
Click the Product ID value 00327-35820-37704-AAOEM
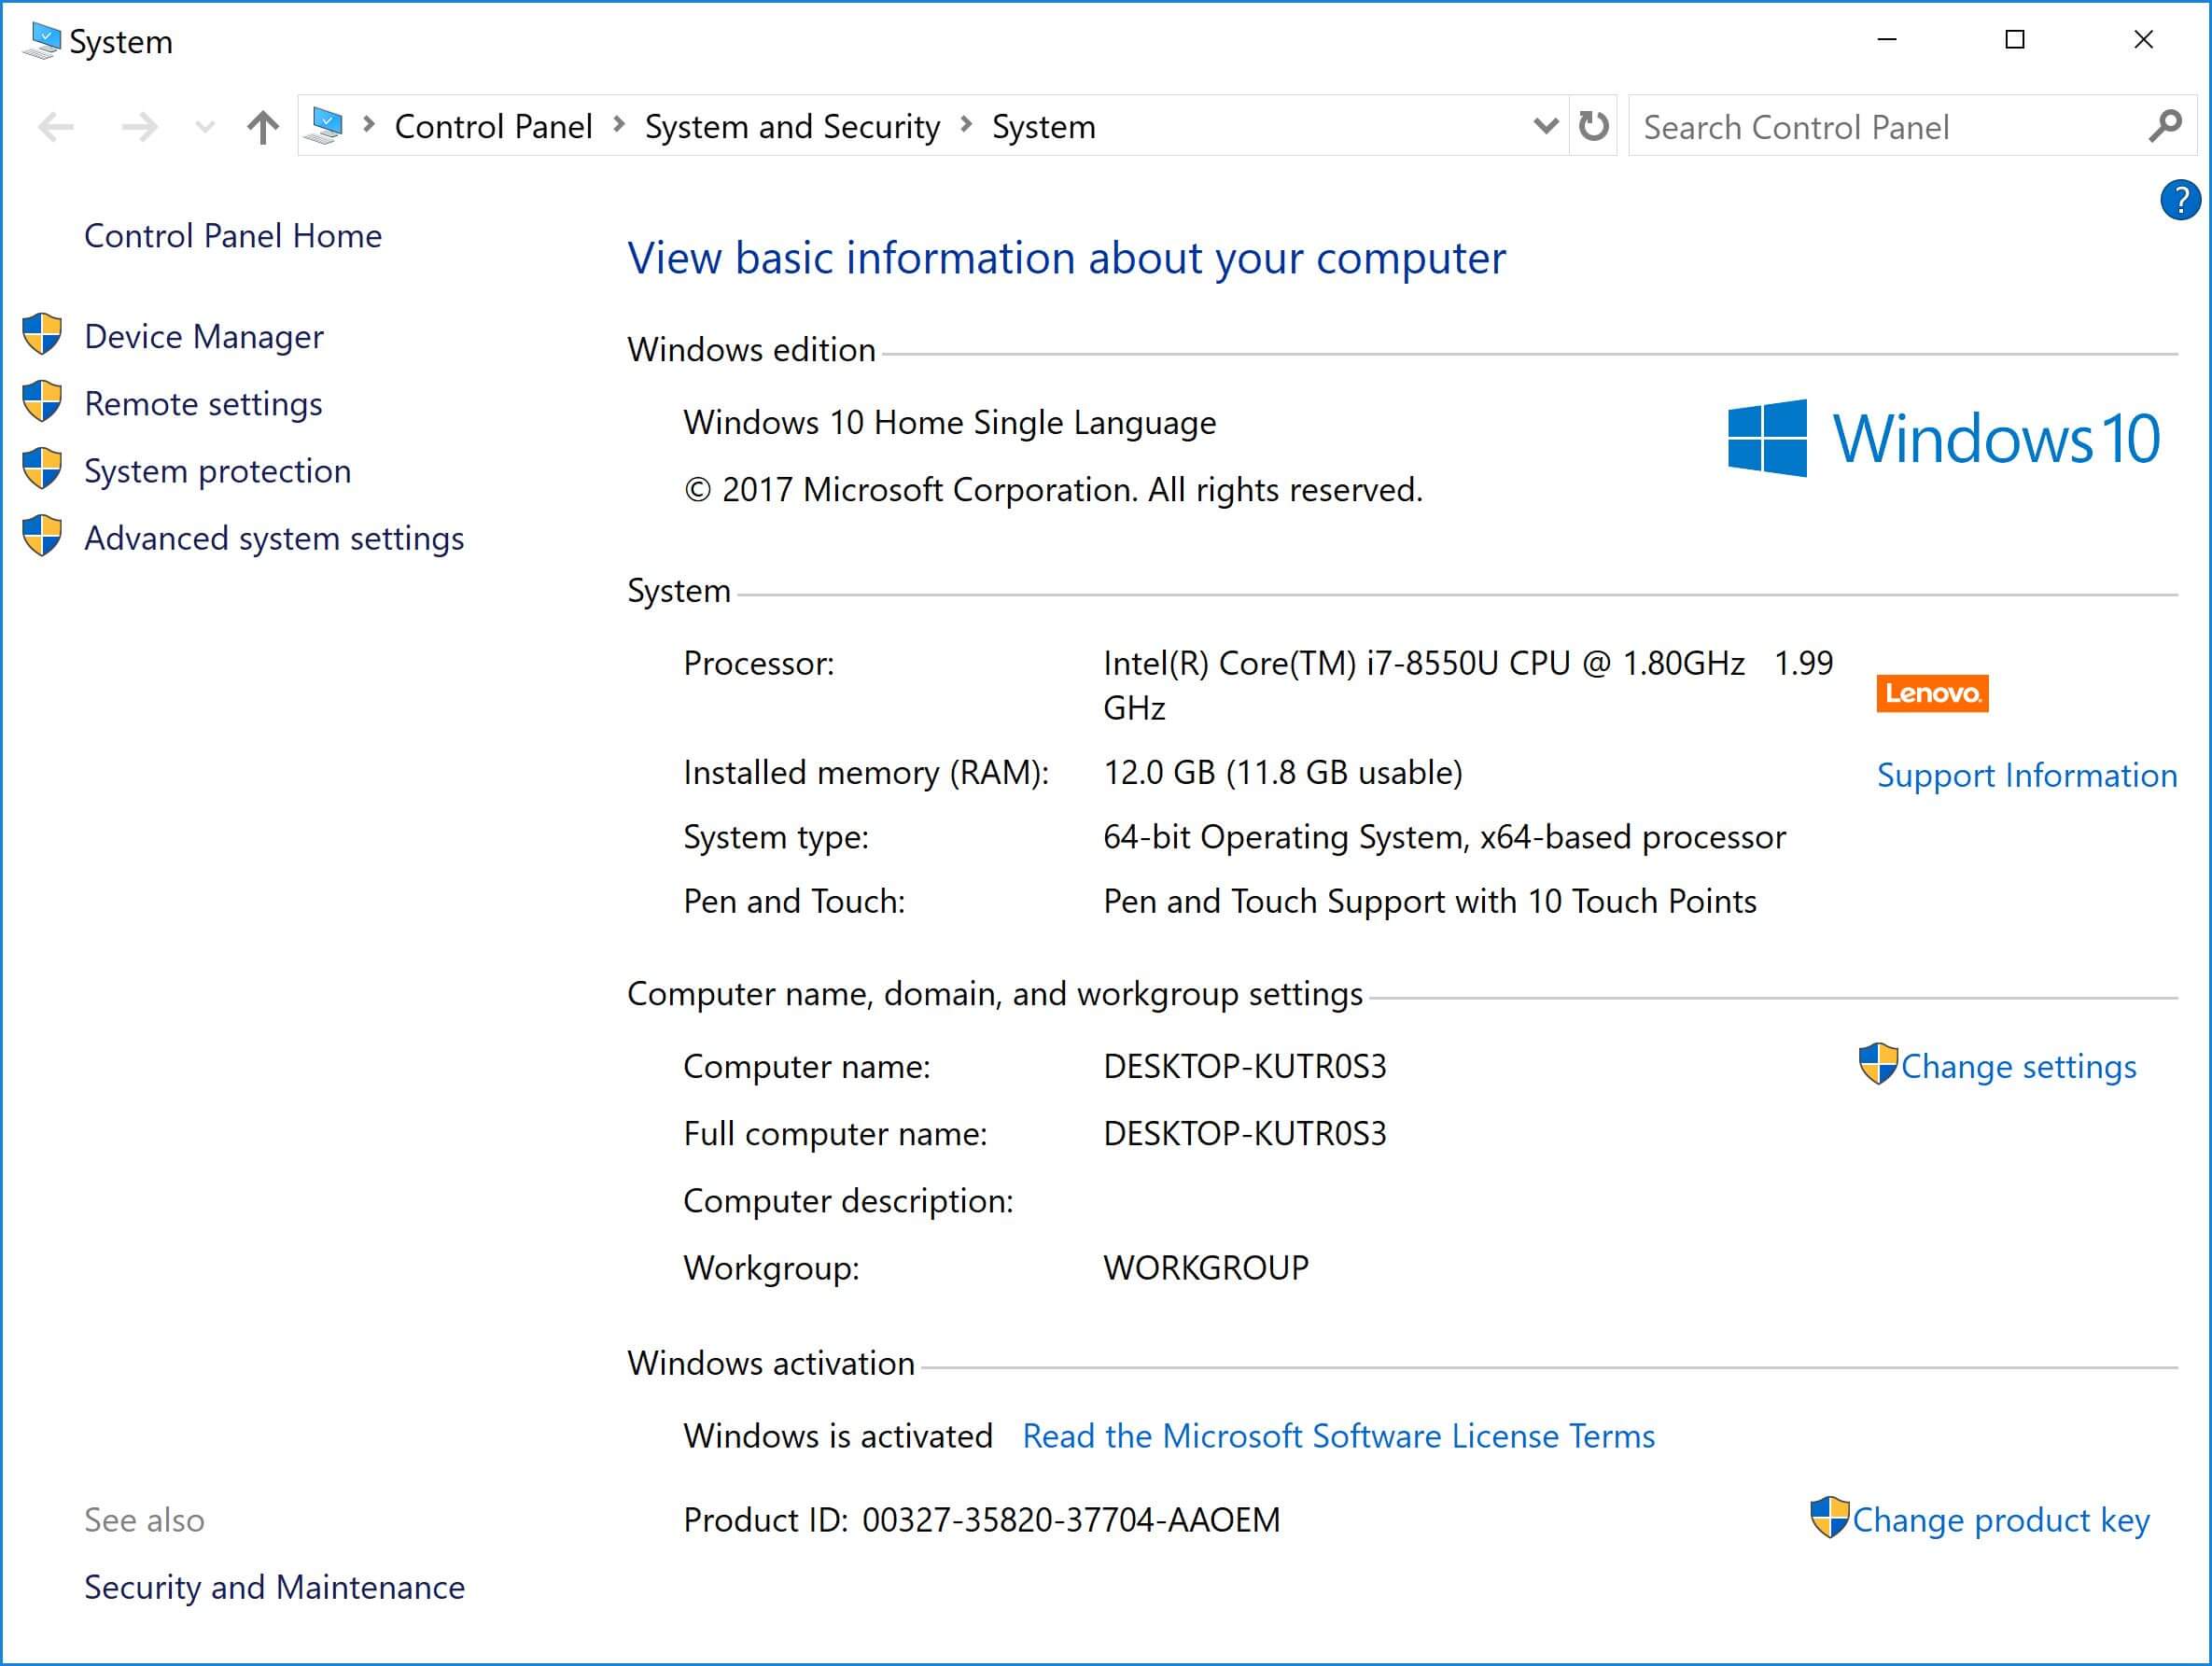pos(1071,1520)
